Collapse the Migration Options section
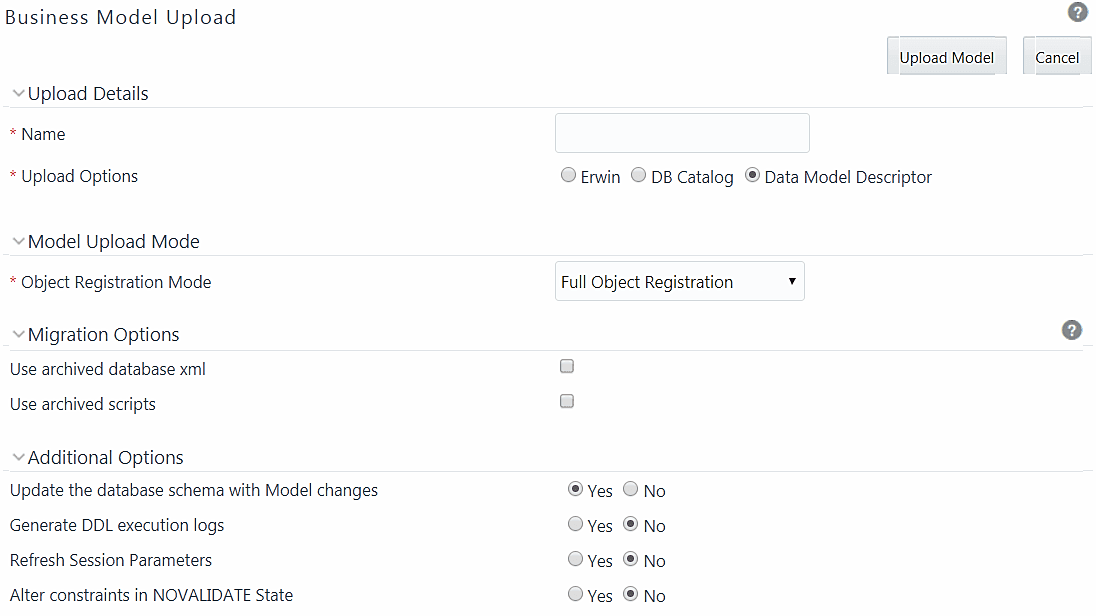The width and height of the screenshot is (1096, 616). [18, 334]
